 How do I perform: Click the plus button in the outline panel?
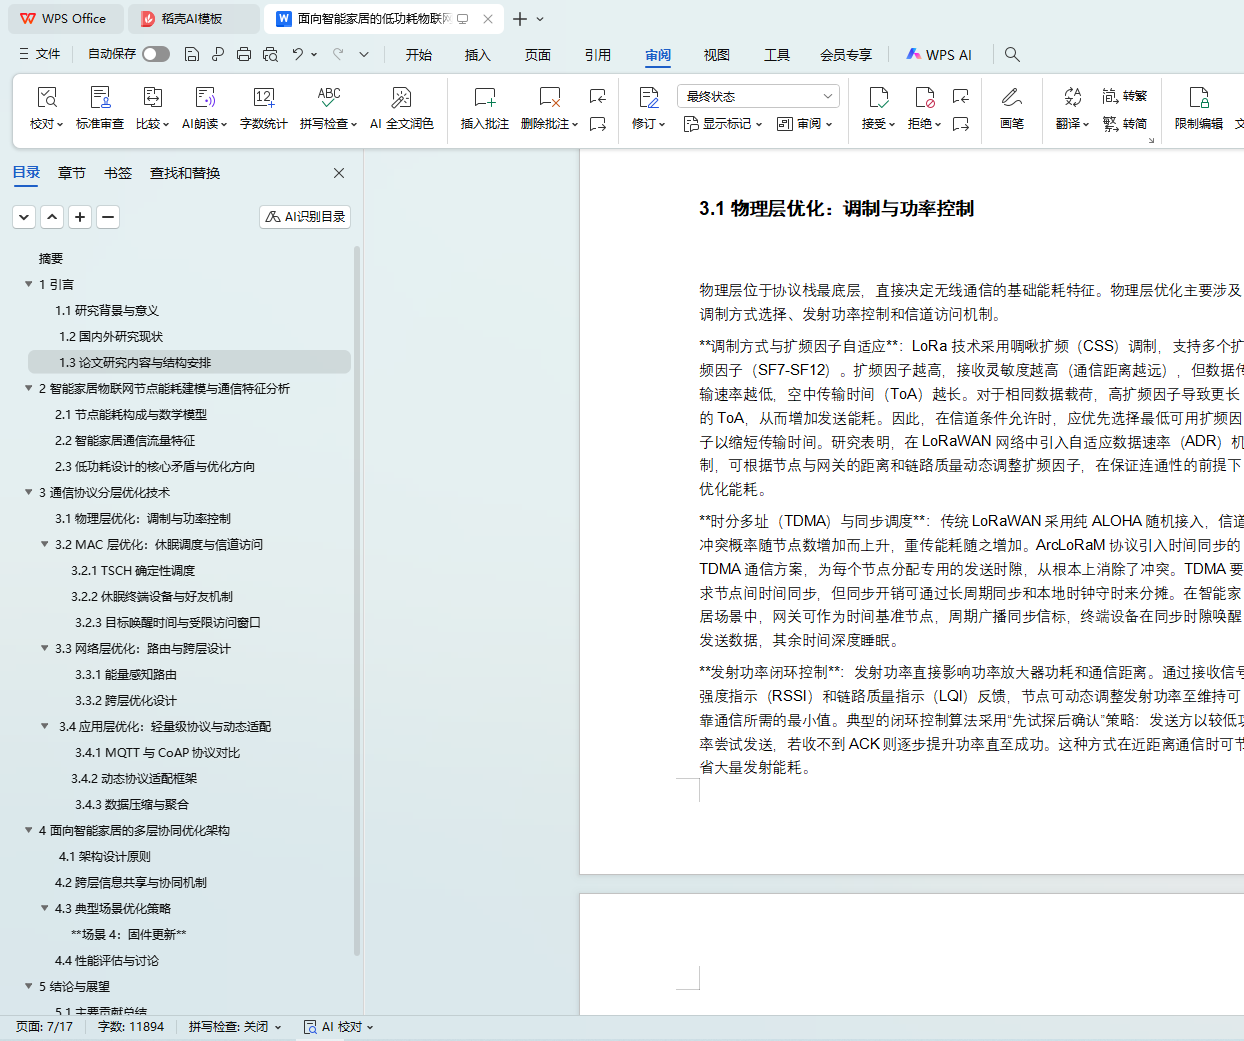(x=80, y=217)
